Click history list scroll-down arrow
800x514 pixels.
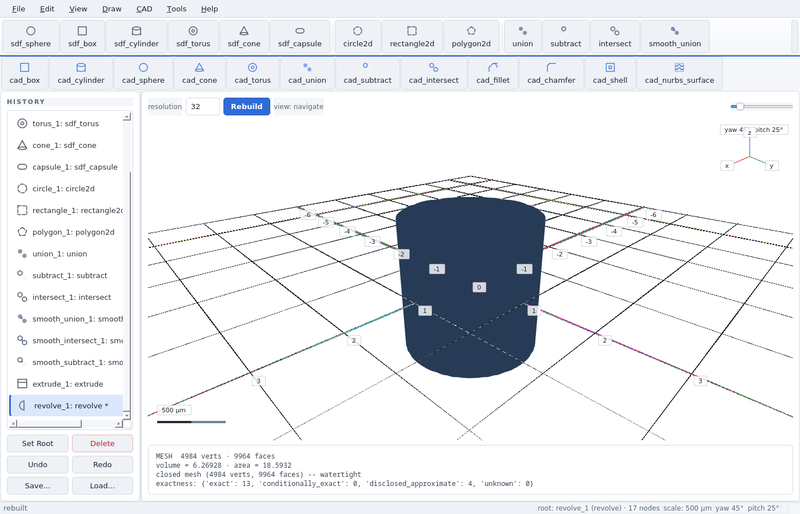pos(127,414)
